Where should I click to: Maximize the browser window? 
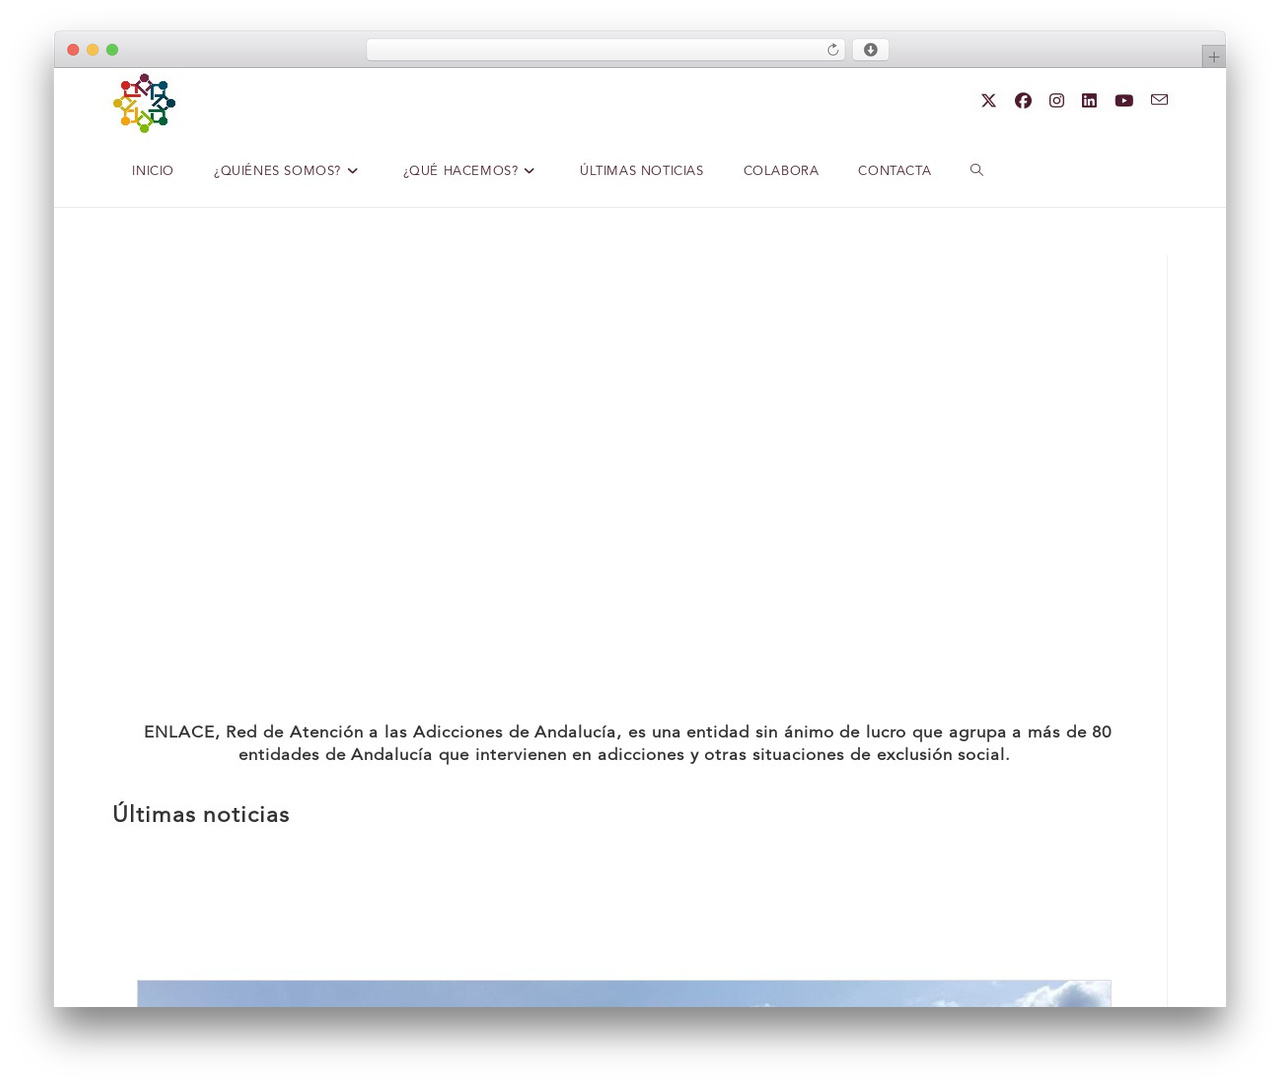[x=112, y=50]
